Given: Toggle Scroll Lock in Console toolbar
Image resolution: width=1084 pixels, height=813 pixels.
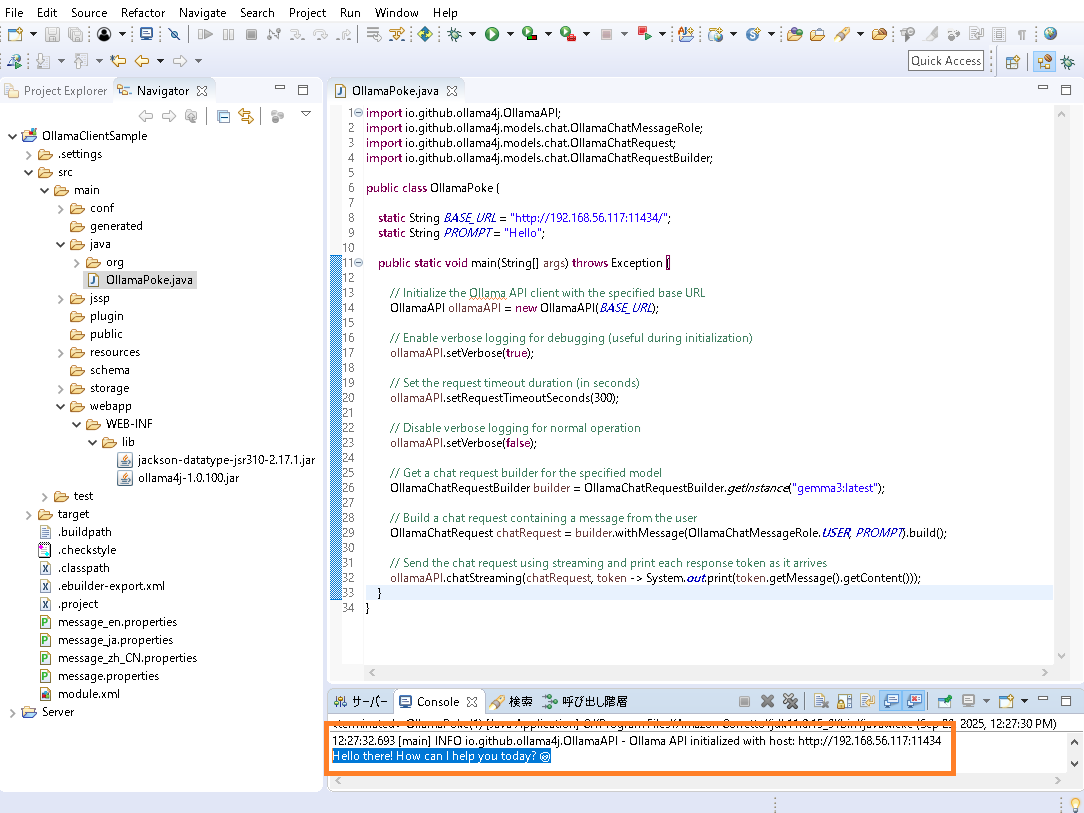Looking at the screenshot, I should (843, 702).
